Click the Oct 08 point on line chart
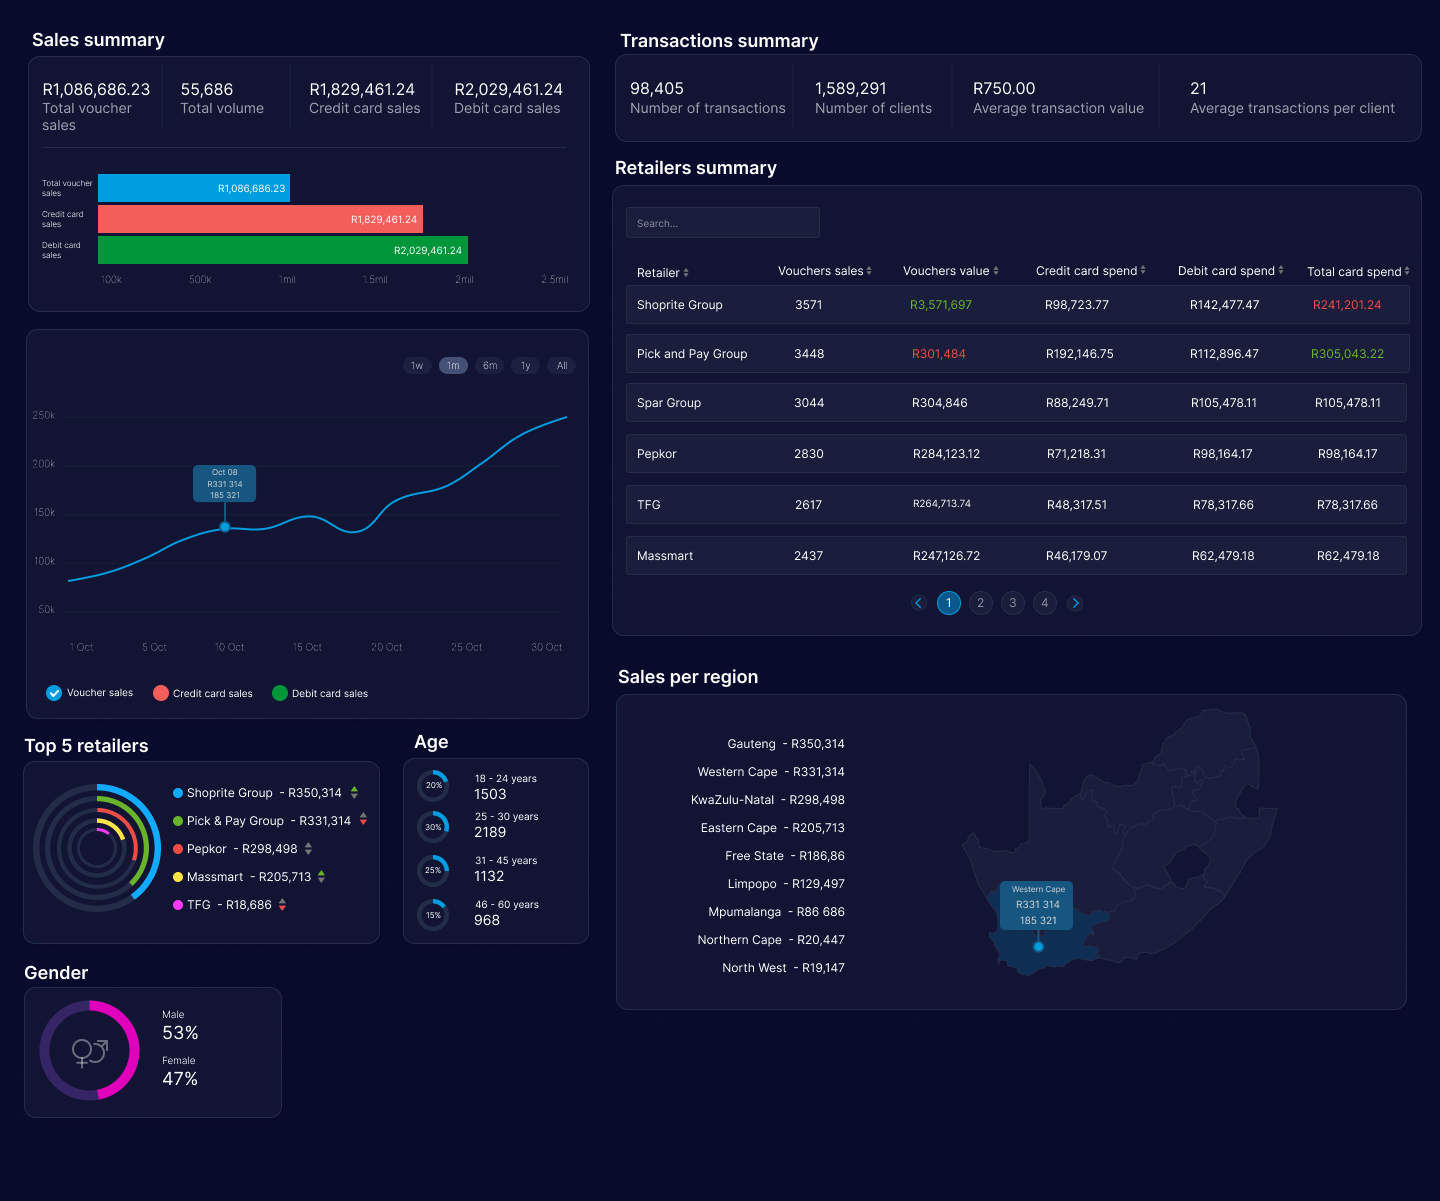1440x1201 pixels. 225,527
